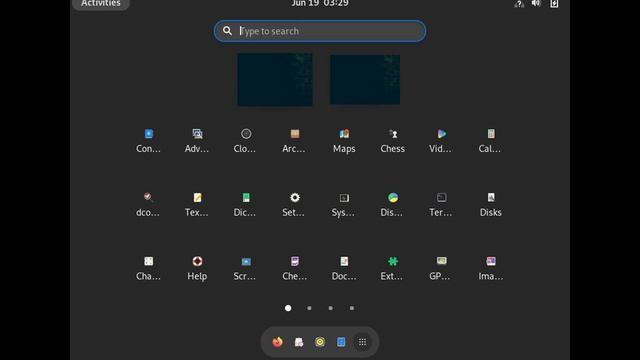Select the first workspace thumbnail
Image resolution: width=640 pixels, height=360 pixels.
[275, 80]
